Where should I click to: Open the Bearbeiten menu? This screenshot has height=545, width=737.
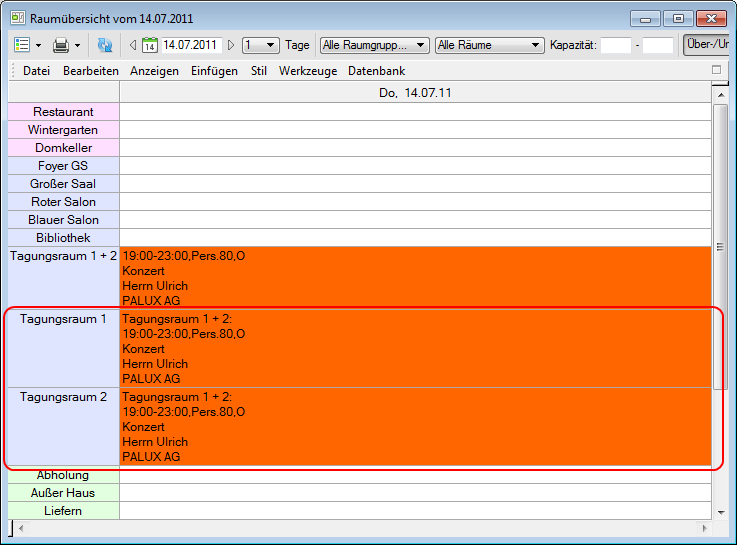pyautogui.click(x=91, y=71)
